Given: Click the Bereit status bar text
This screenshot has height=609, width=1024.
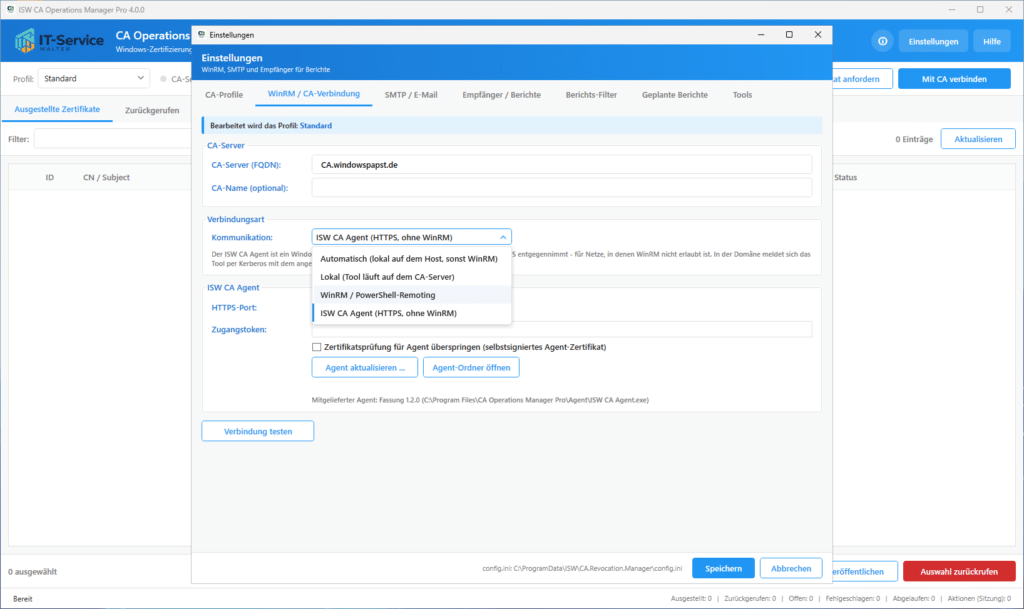Looking at the screenshot, I should (22, 599).
